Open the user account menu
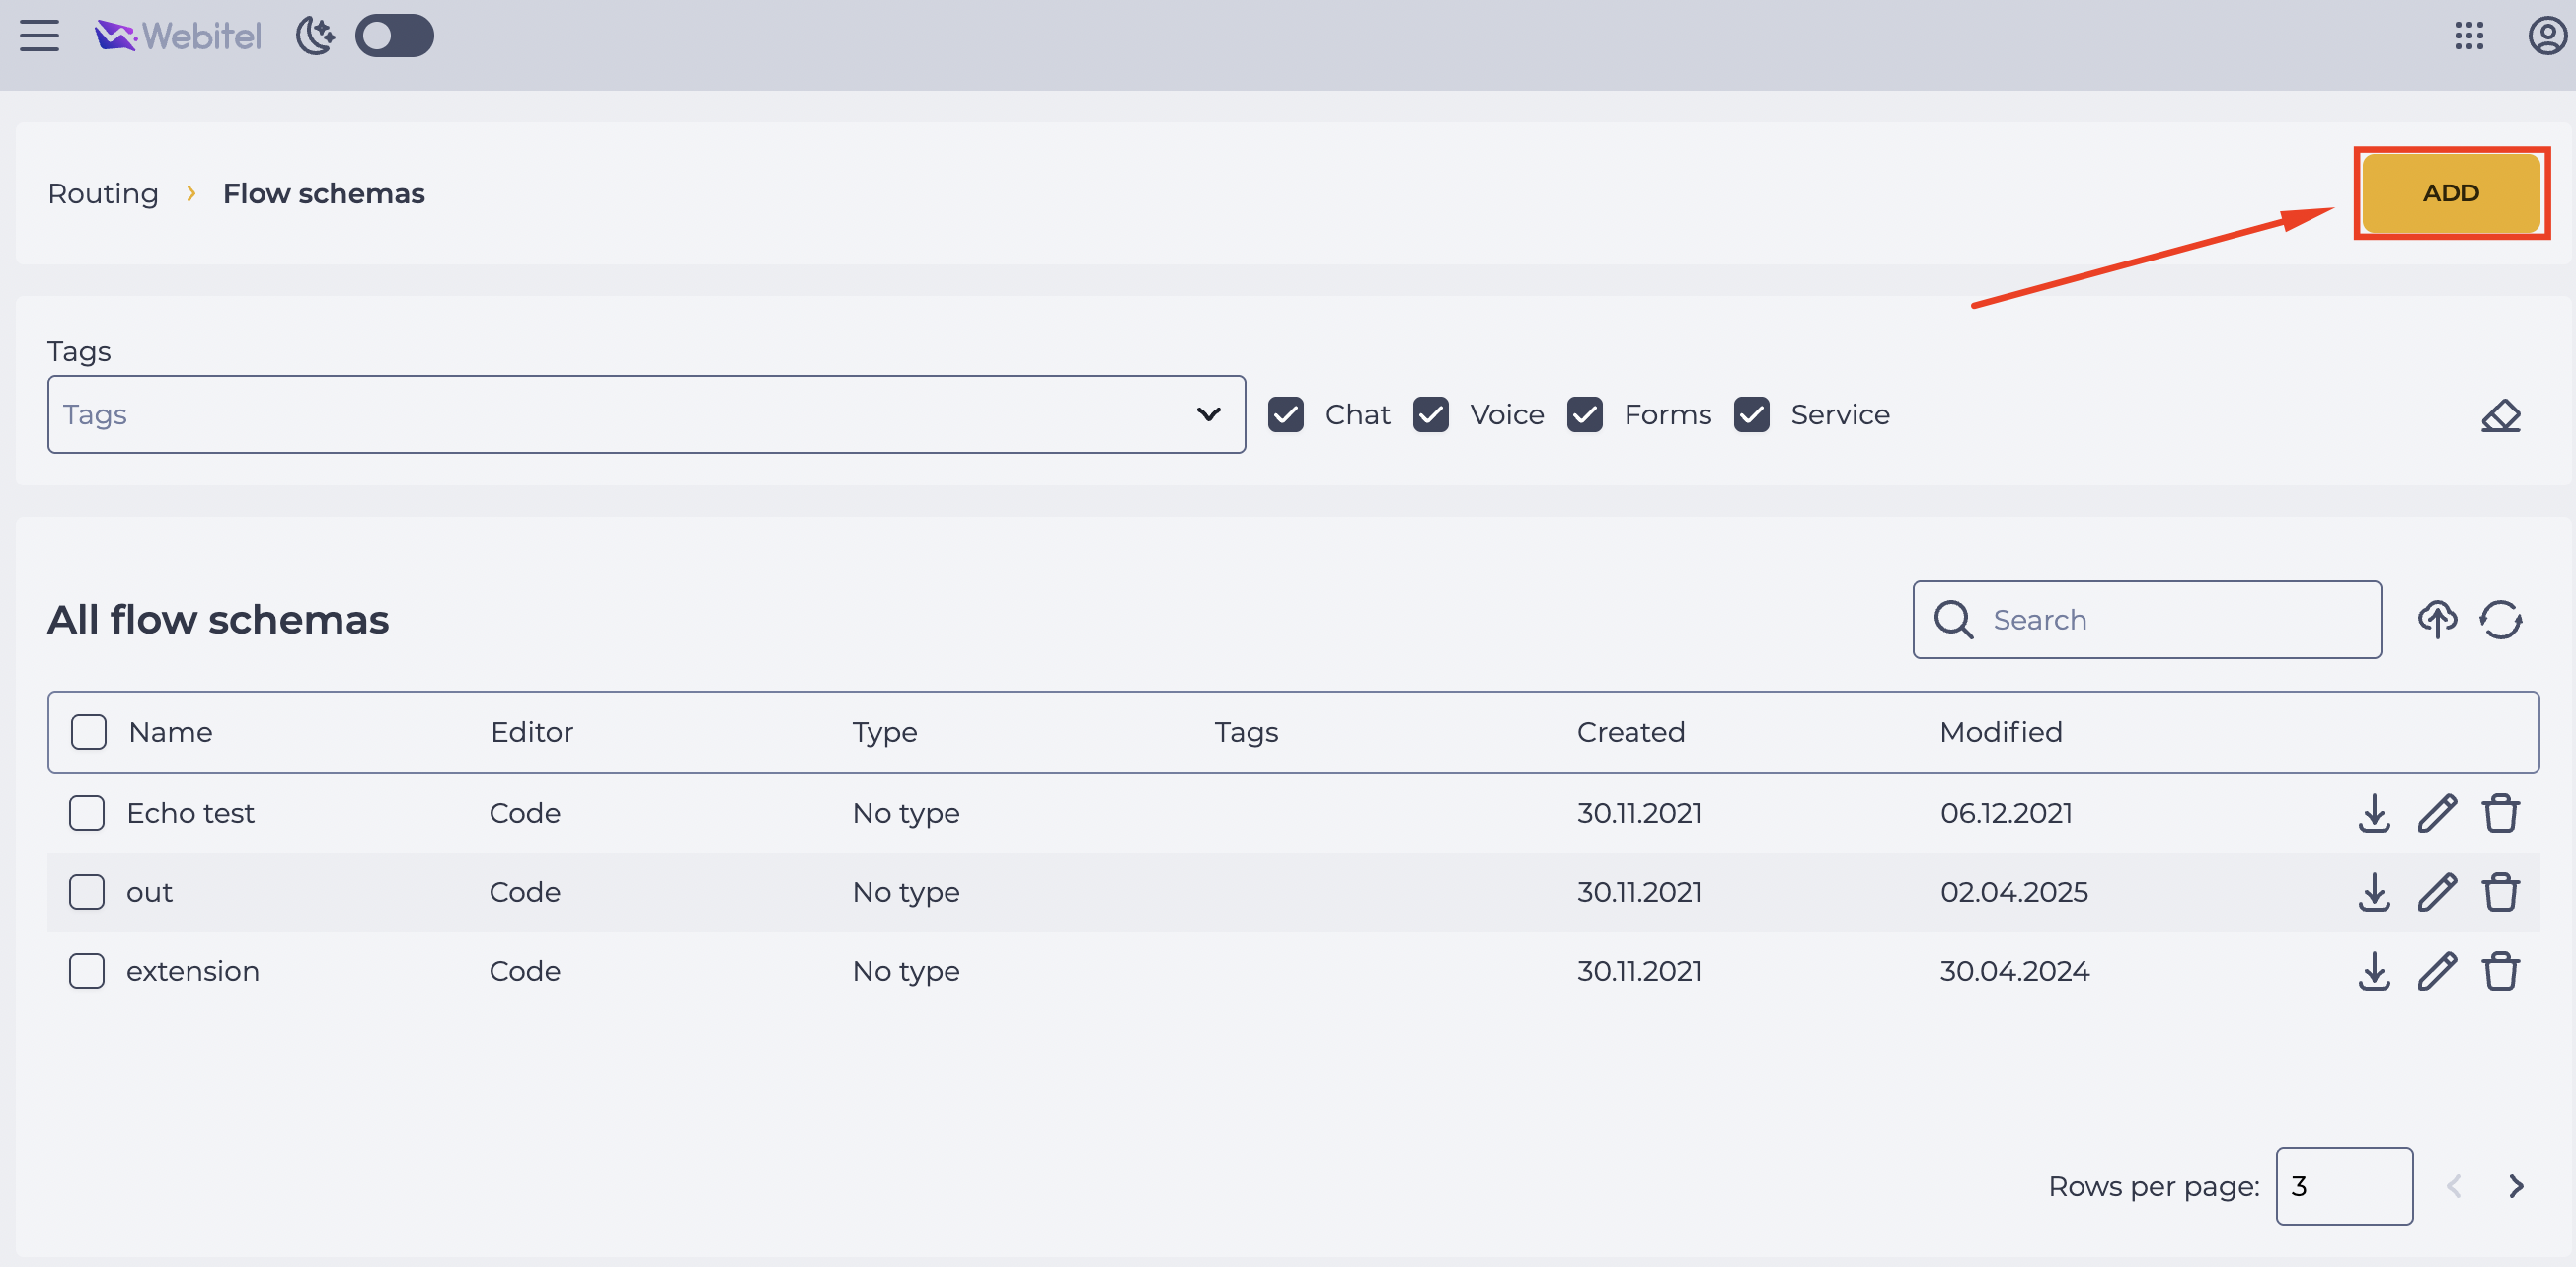2576x1267 pixels. [x=2547, y=36]
